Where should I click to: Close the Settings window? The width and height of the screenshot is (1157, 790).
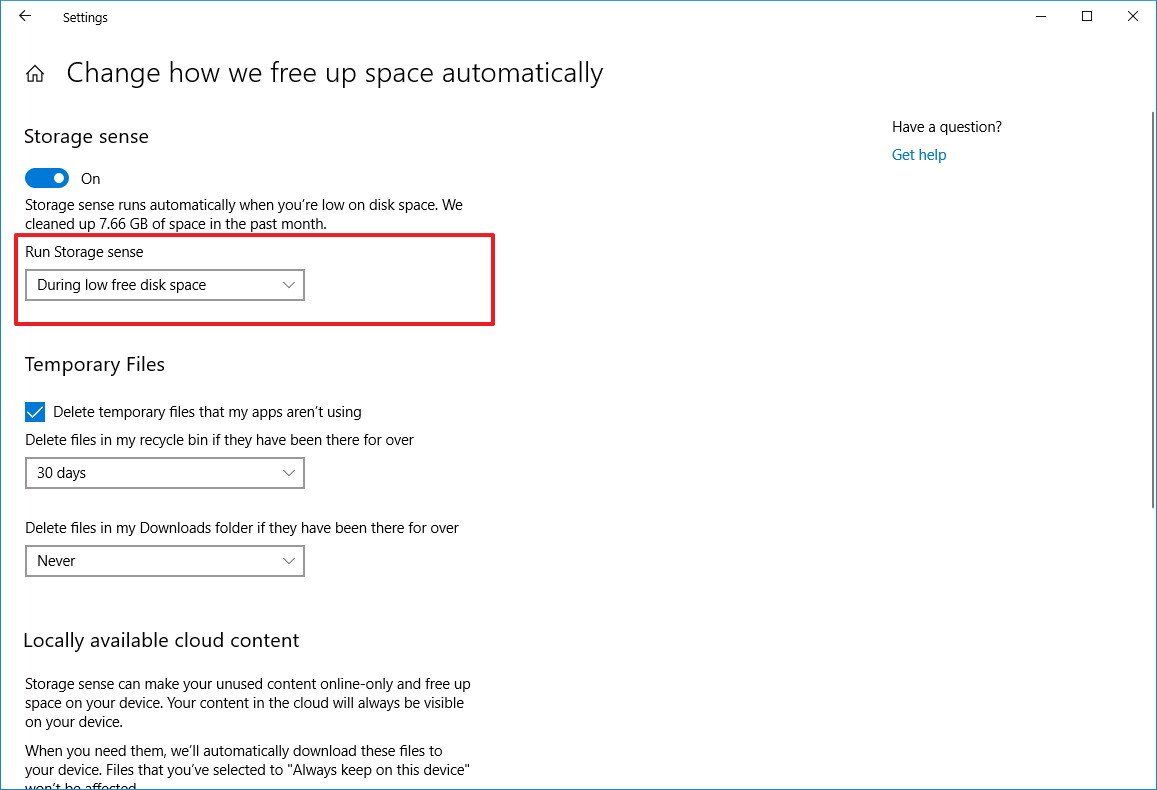pyautogui.click(x=1133, y=17)
